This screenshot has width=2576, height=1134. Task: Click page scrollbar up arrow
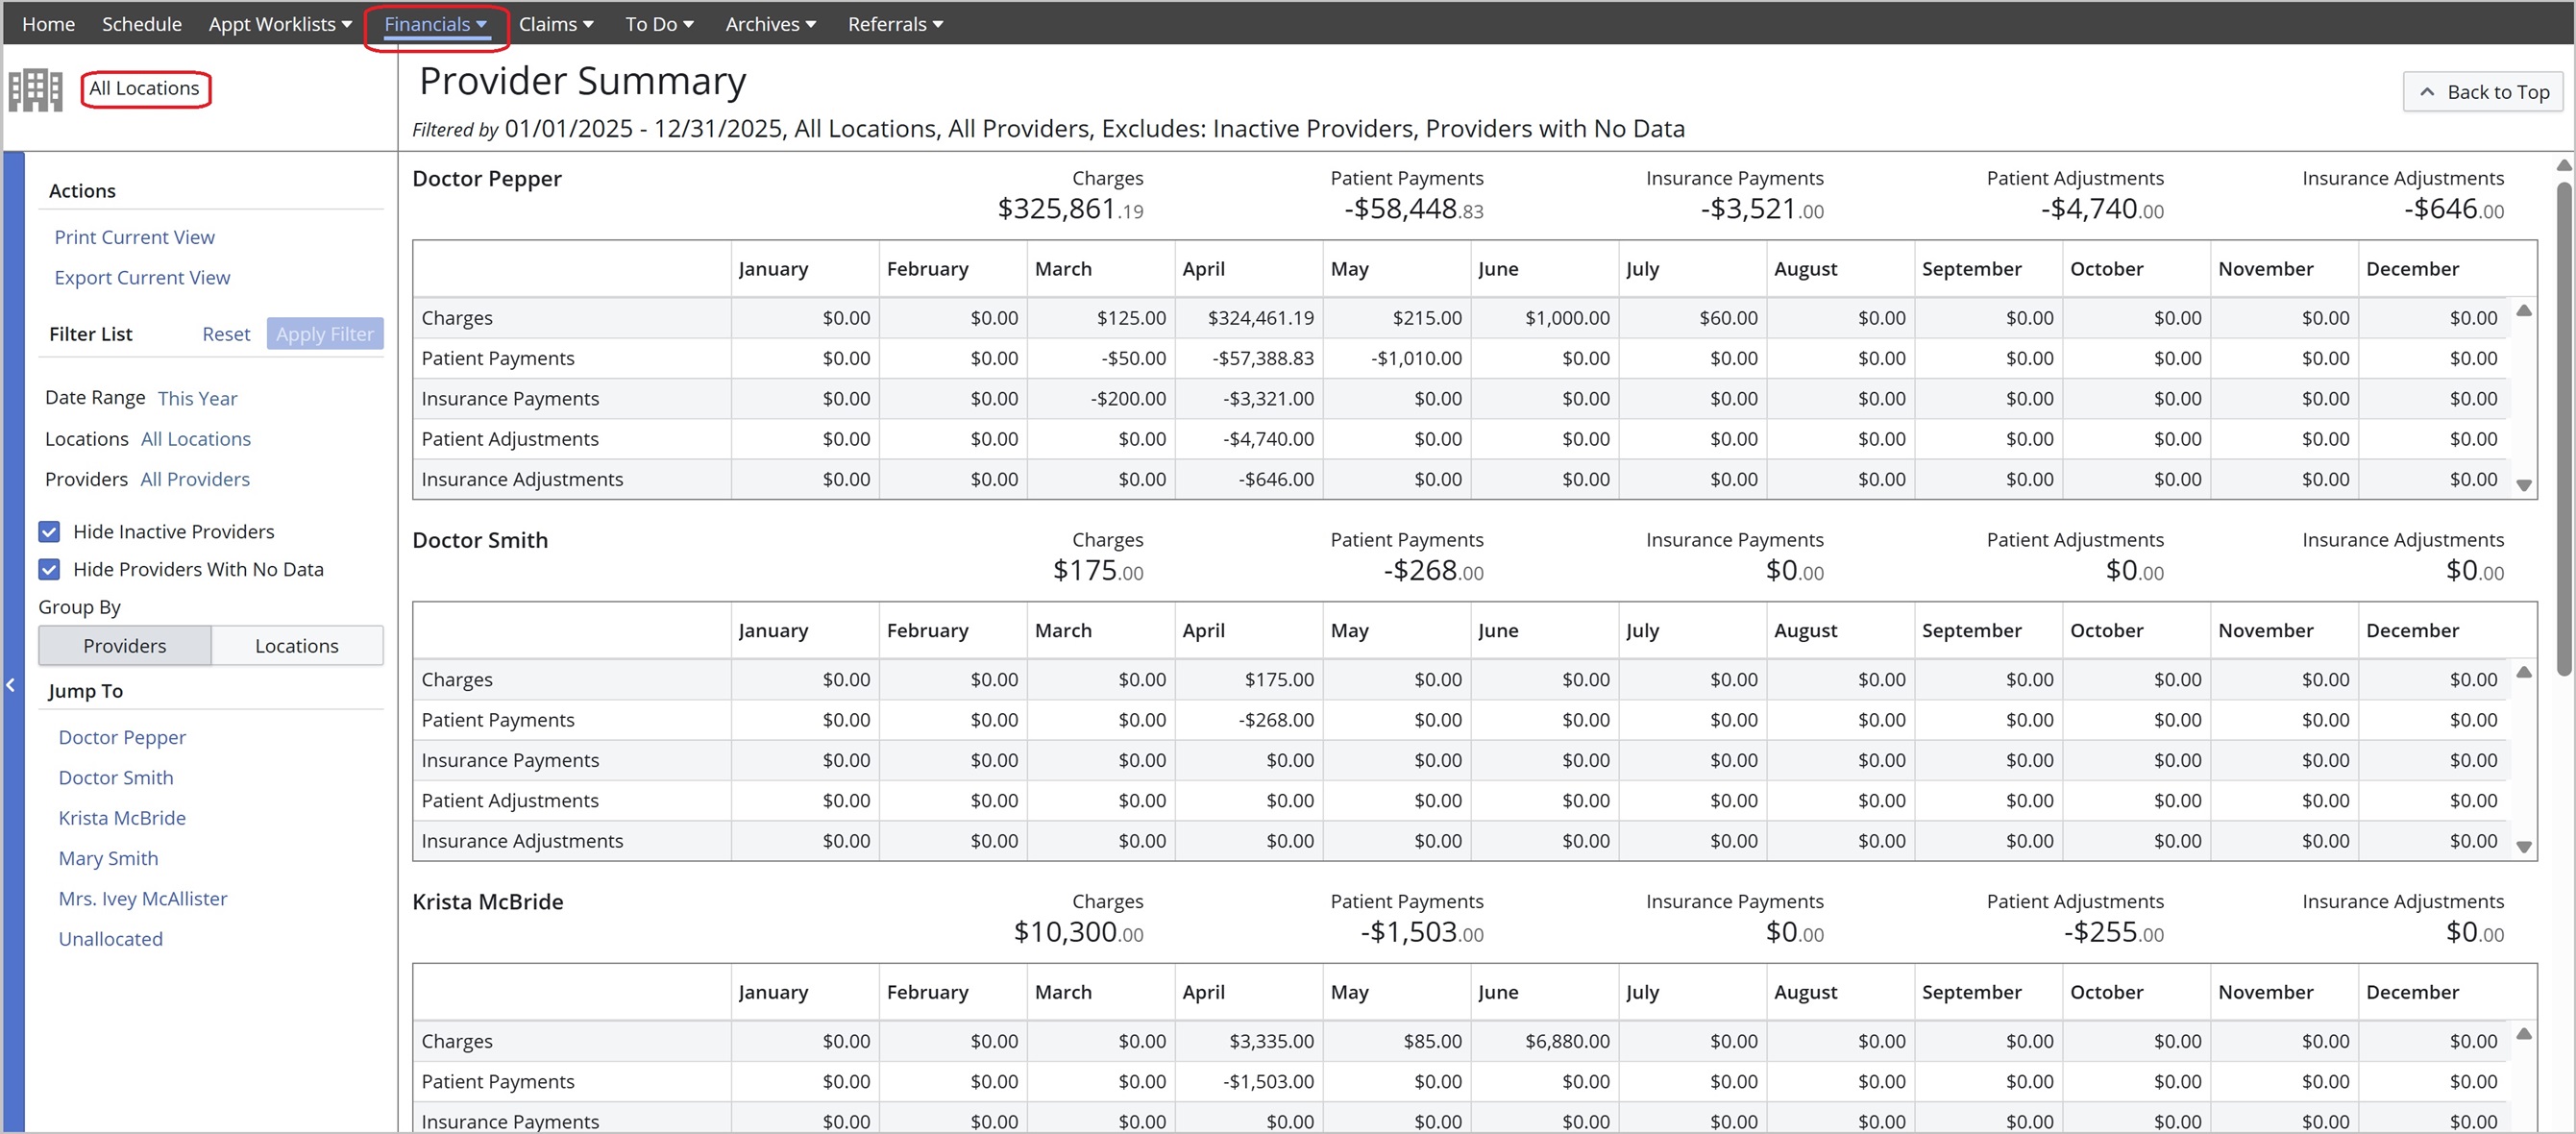[2564, 165]
